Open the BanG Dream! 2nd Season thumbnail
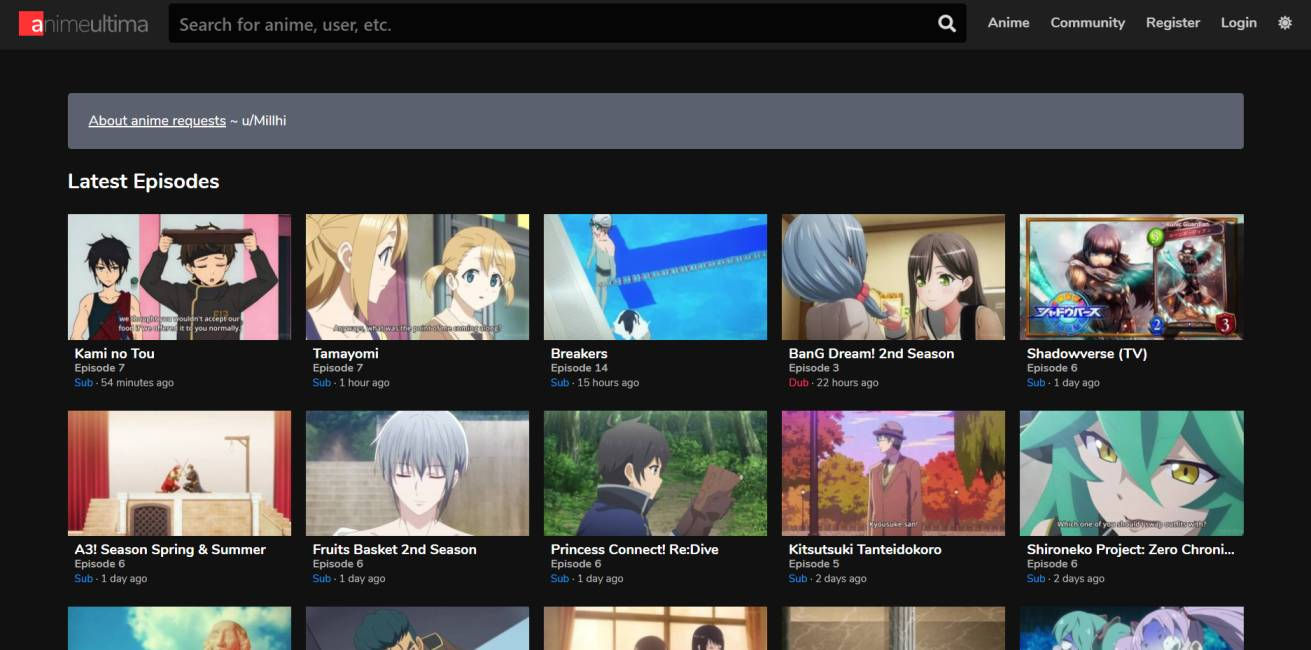The height and width of the screenshot is (650, 1311). click(894, 277)
